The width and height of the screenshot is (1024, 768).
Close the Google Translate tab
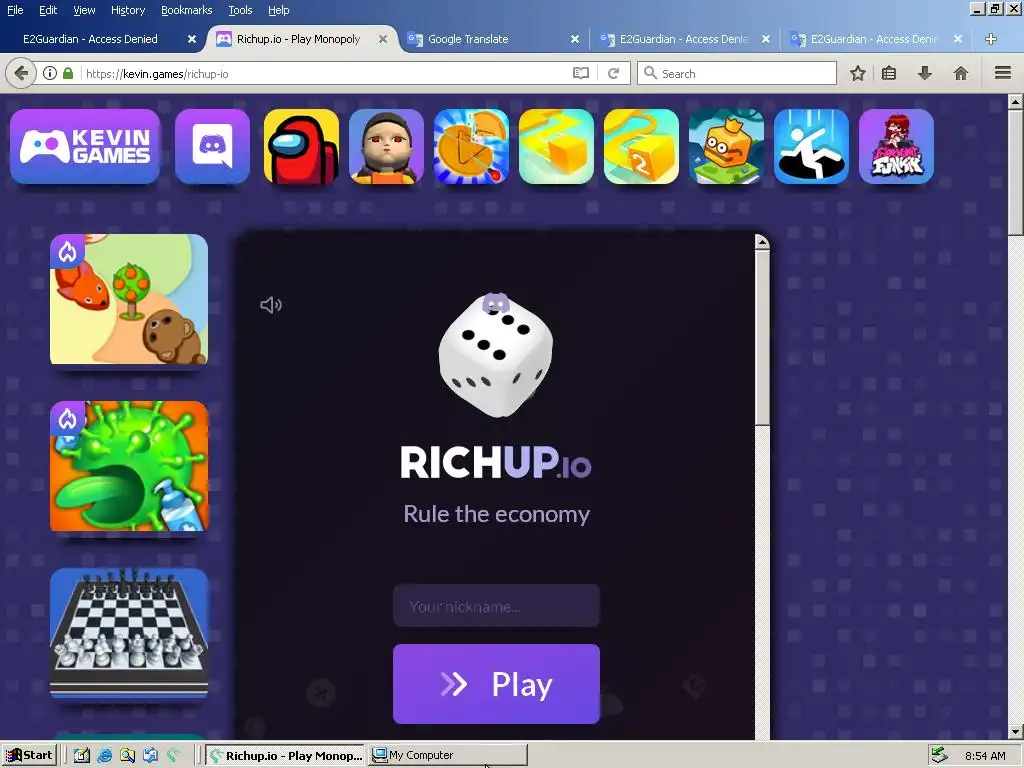click(x=575, y=39)
